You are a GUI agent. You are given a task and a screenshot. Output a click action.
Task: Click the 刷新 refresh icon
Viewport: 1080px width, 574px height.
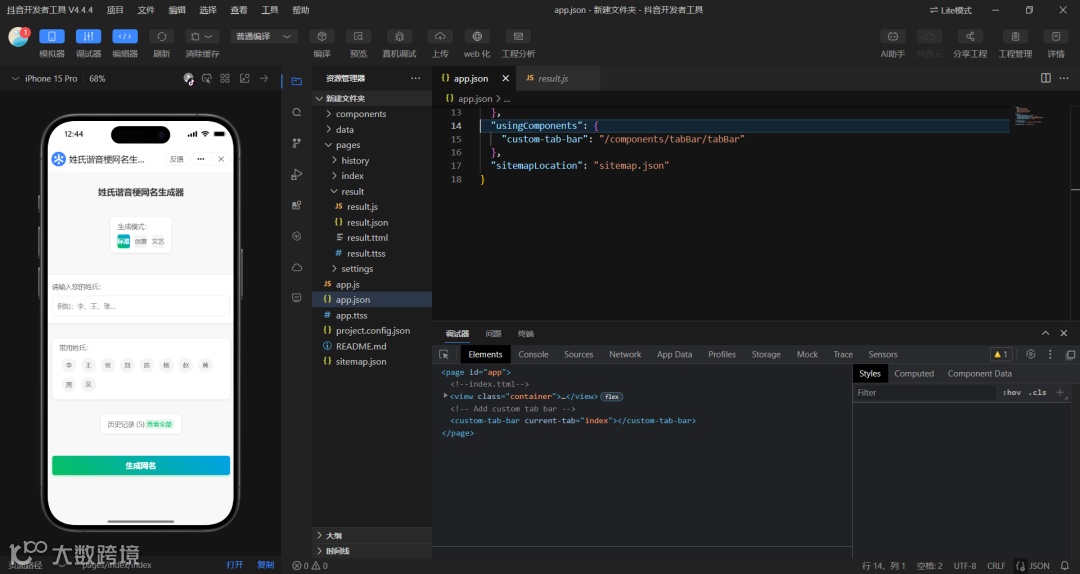click(x=161, y=37)
